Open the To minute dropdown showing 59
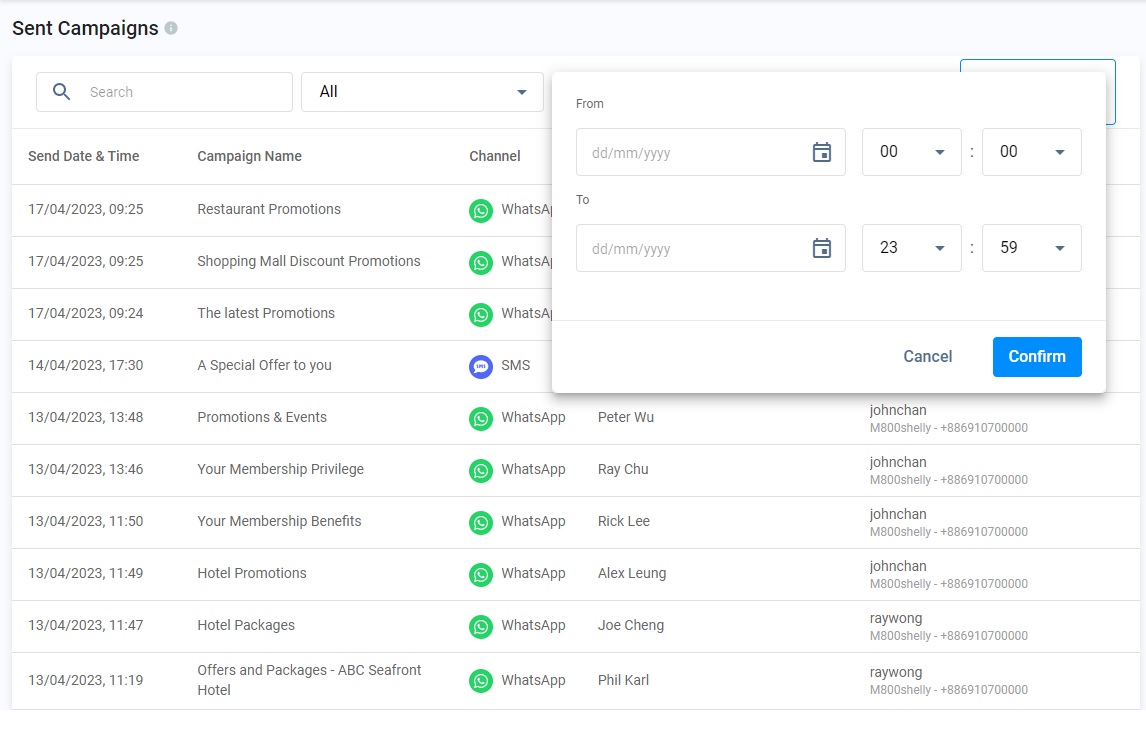1146x730 pixels. pos(1031,248)
